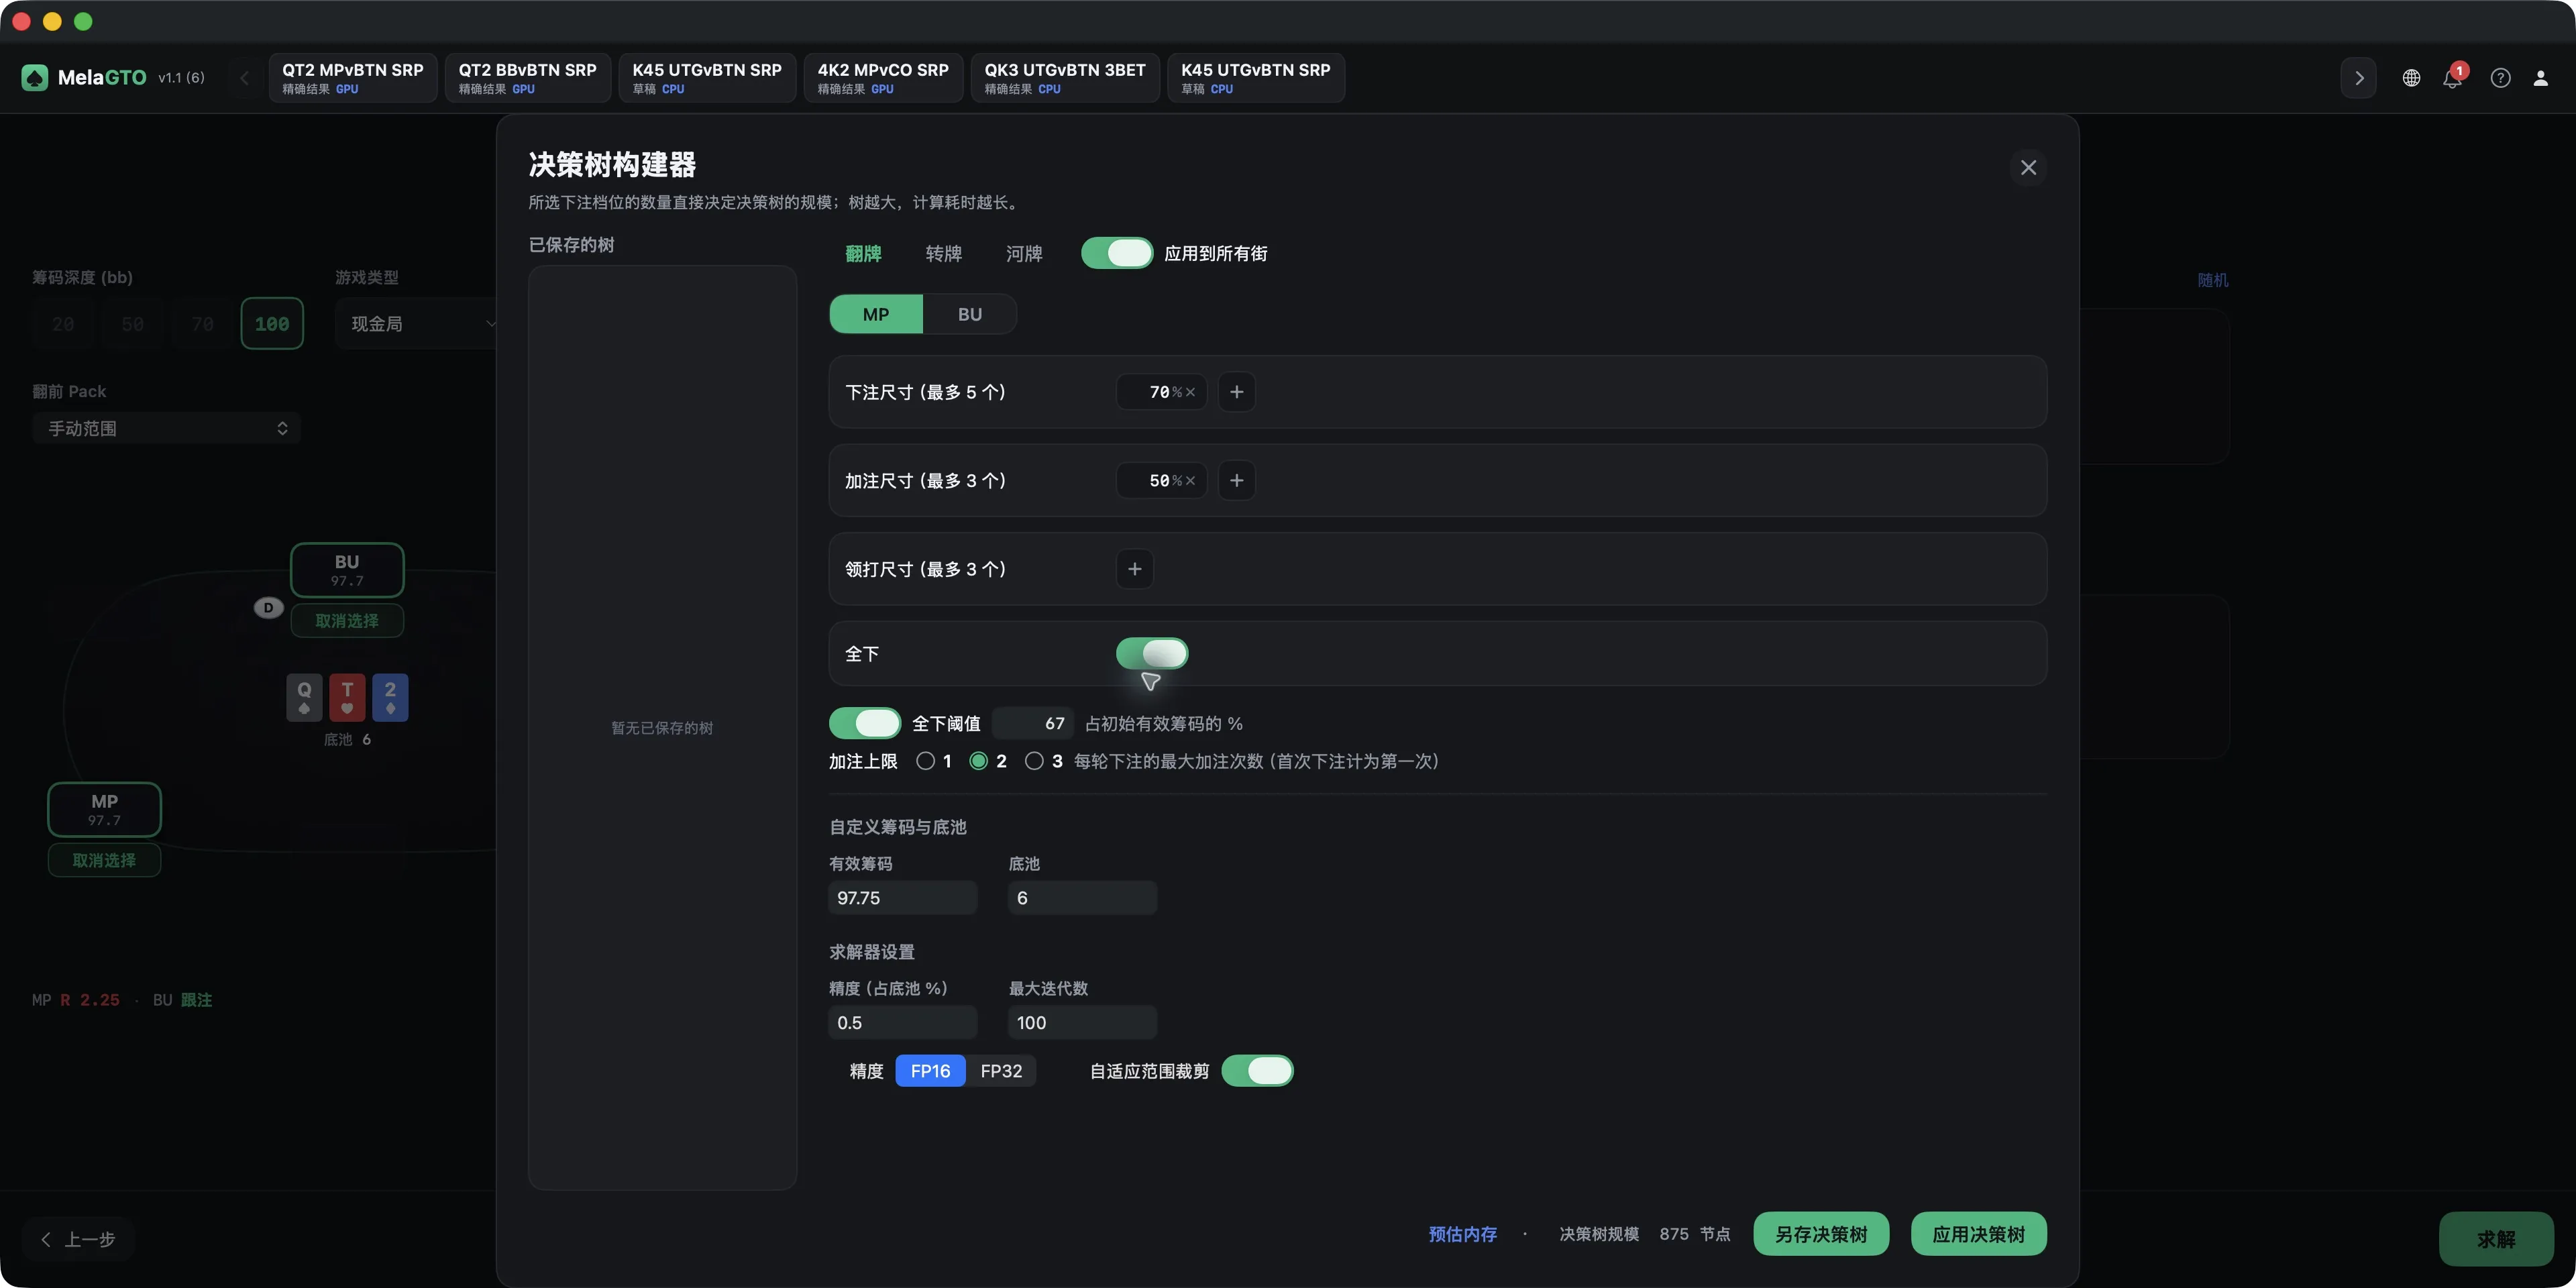Click 应用决策树 apply button
This screenshot has width=2576, height=1288.
click(x=1978, y=1234)
